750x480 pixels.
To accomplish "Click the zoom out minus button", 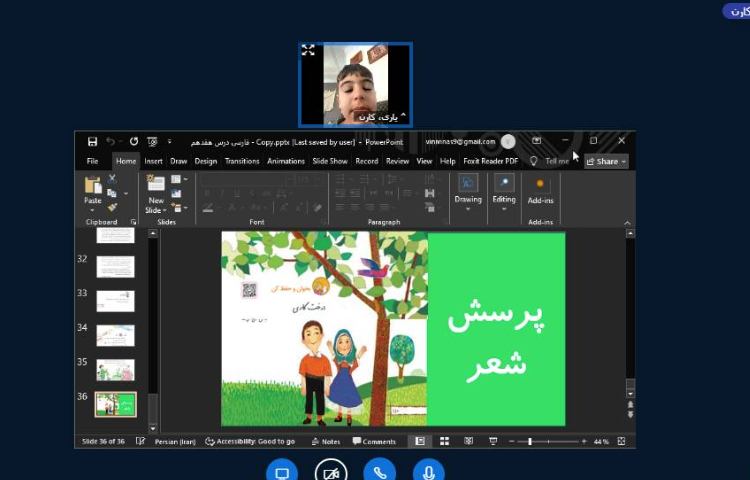I will click(512, 442).
